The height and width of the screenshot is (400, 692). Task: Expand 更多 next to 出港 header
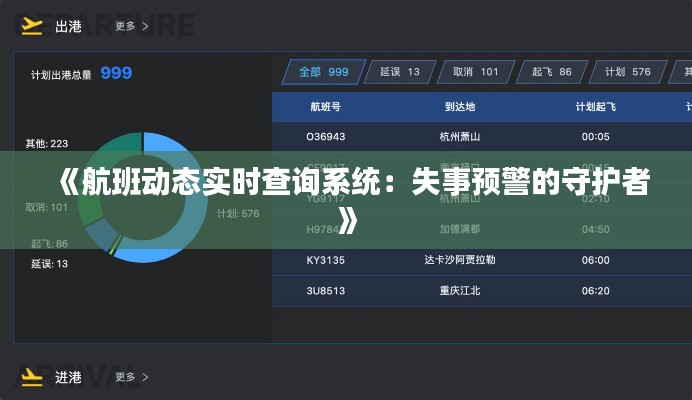pos(132,26)
